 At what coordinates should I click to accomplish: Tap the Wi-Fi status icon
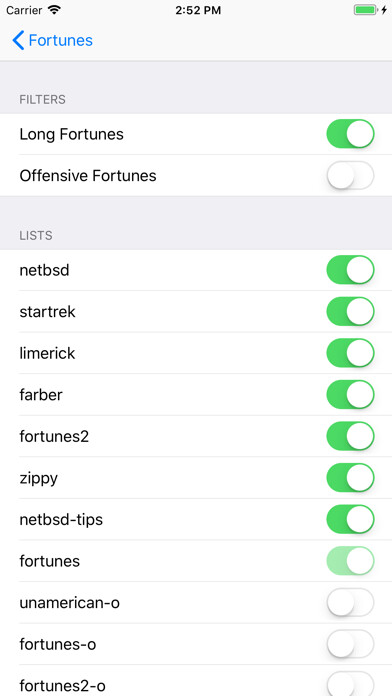[x=55, y=10]
